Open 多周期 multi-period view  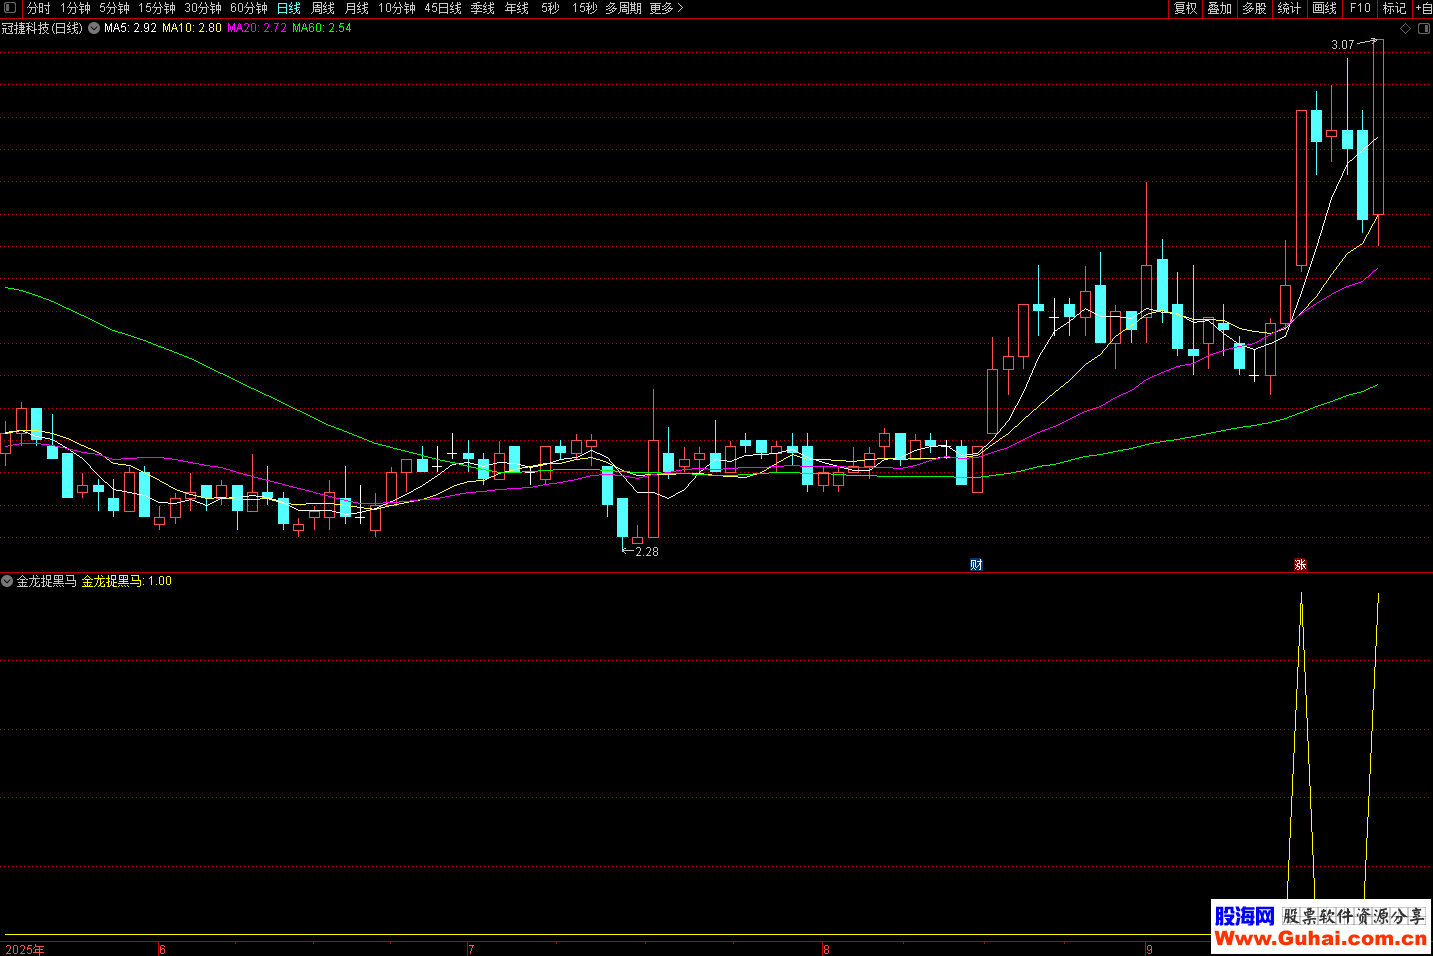pyautogui.click(x=623, y=8)
